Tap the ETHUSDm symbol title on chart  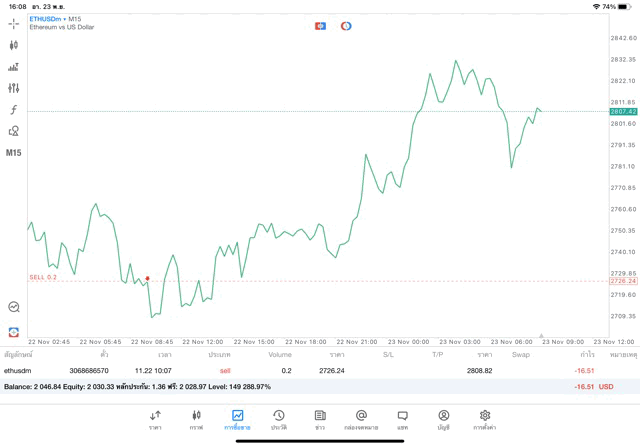pos(45,19)
